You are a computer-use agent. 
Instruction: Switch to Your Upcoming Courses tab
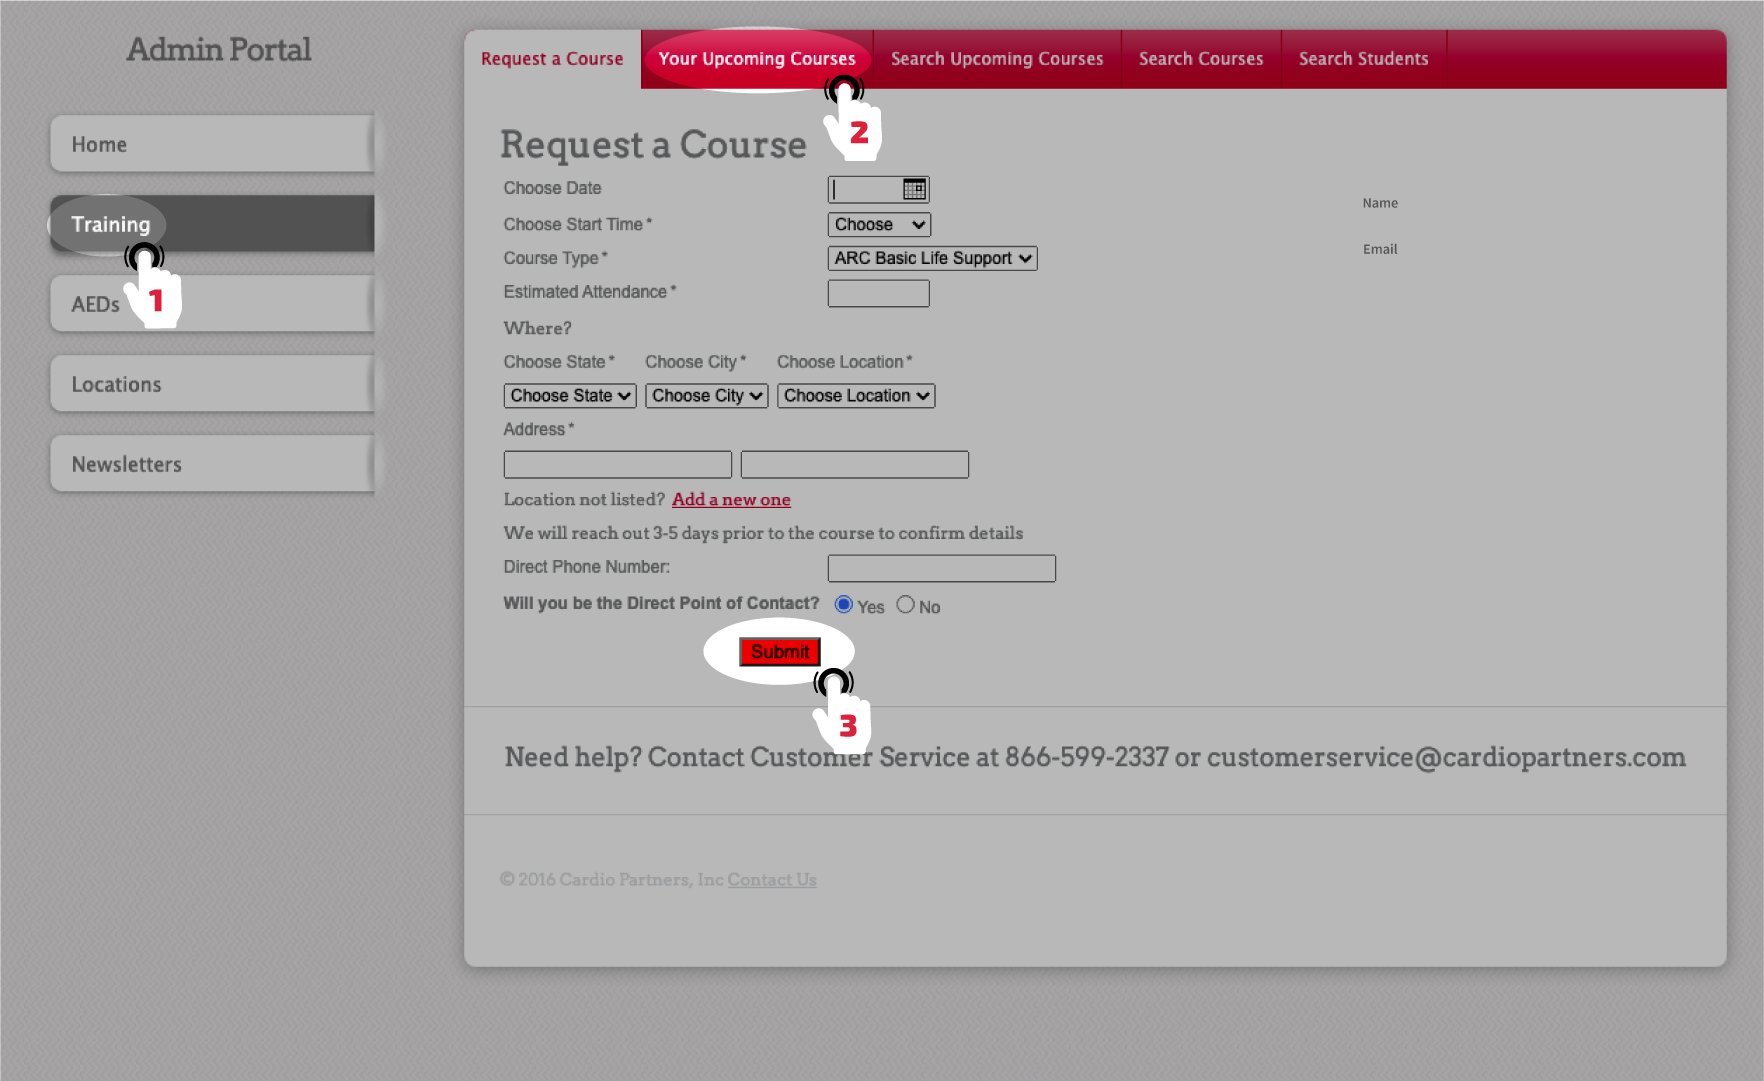[x=756, y=59]
